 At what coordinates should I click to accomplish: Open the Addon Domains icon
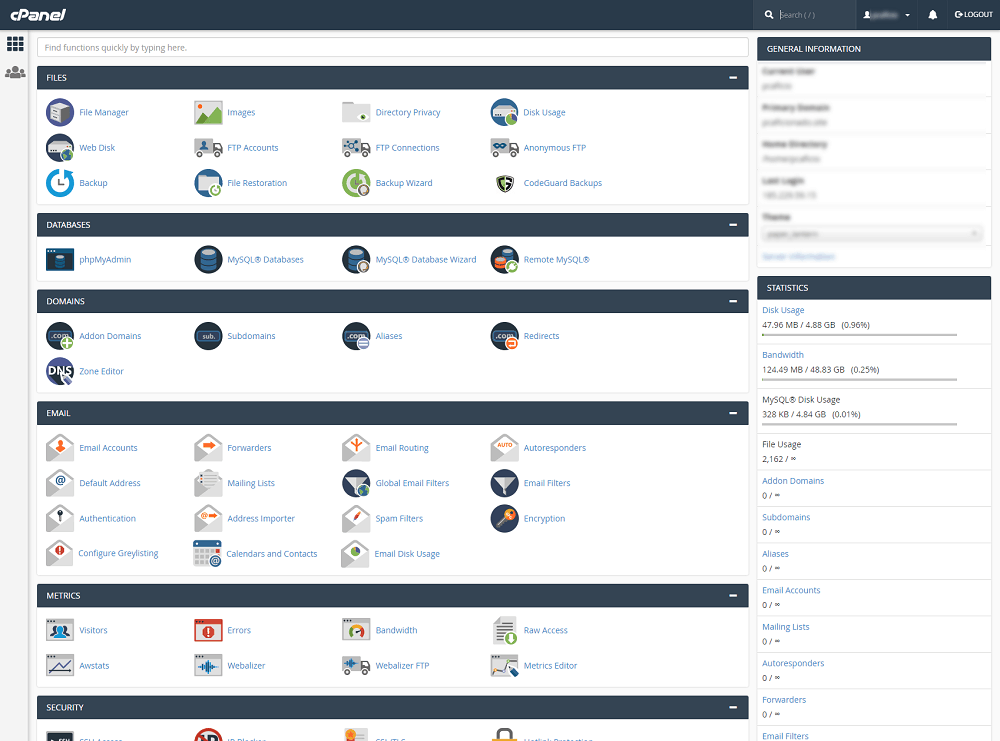(x=60, y=336)
